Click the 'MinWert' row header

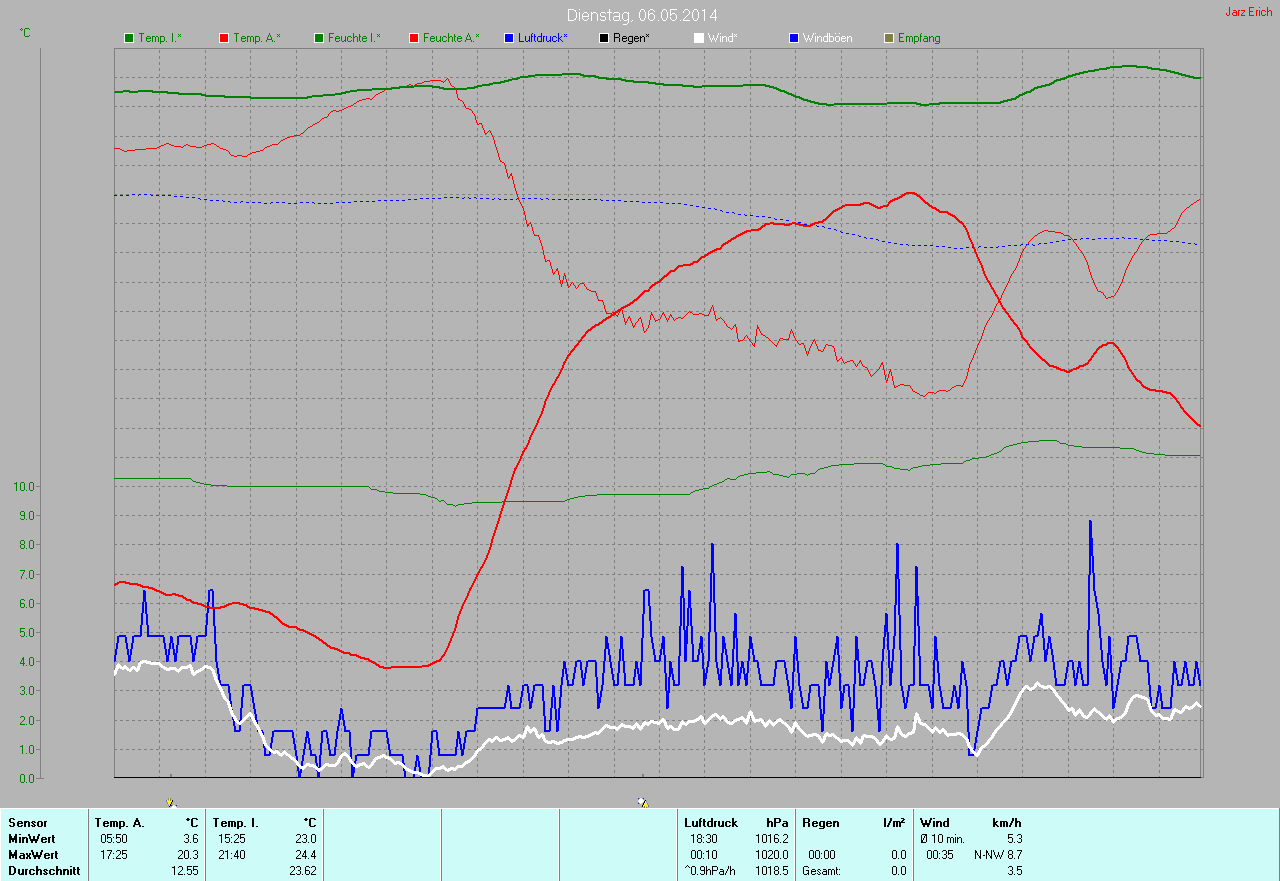[x=32, y=839]
